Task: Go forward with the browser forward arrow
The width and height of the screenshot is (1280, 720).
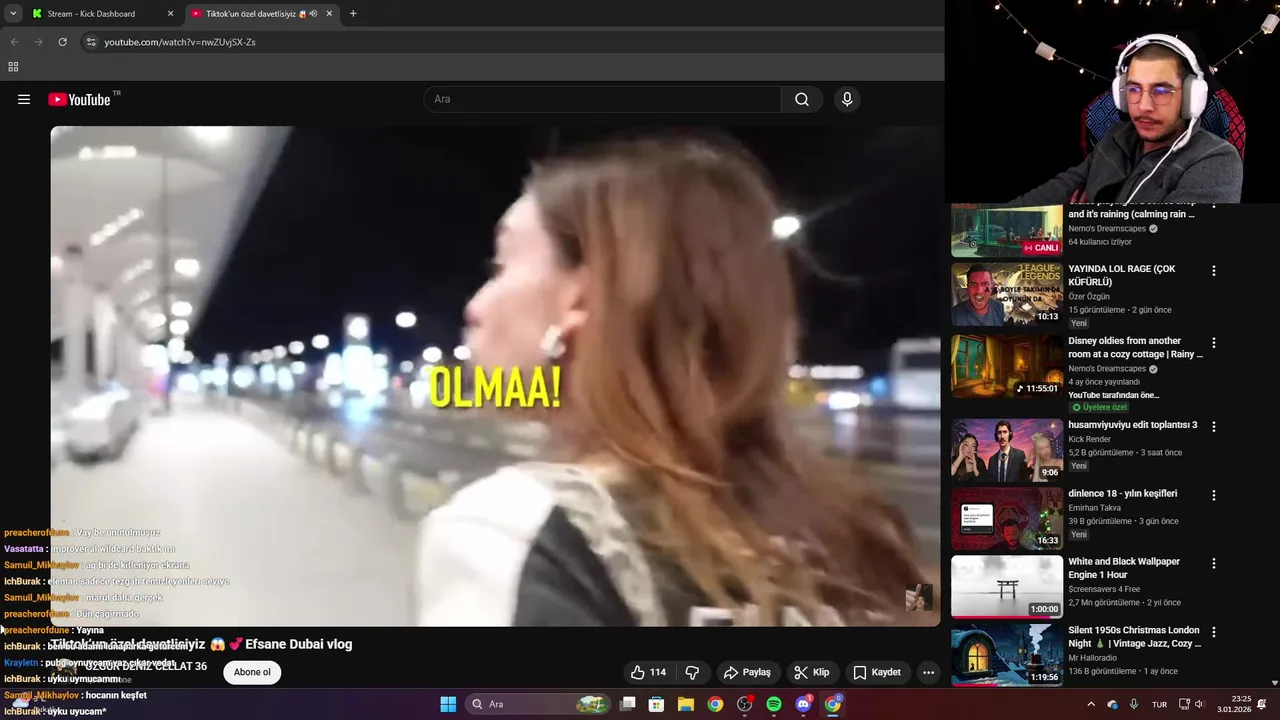Action: coord(38,42)
